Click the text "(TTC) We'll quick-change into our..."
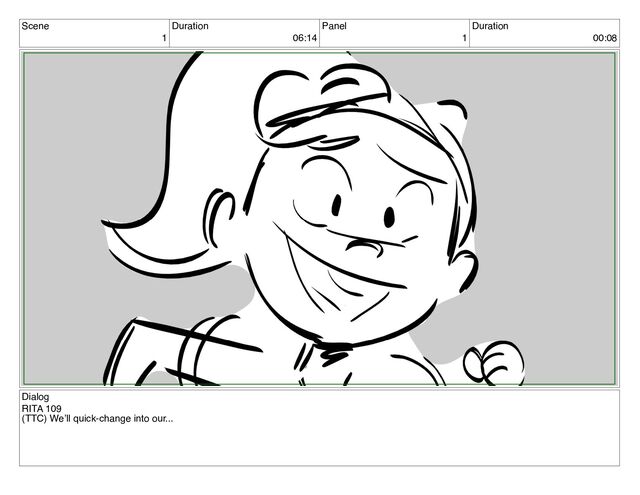The width and height of the screenshot is (640, 495). coord(97,419)
